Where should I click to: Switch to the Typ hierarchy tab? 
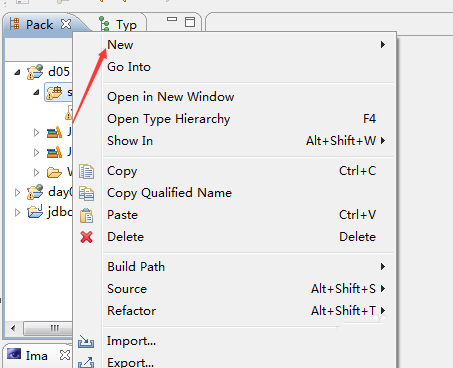(x=118, y=24)
